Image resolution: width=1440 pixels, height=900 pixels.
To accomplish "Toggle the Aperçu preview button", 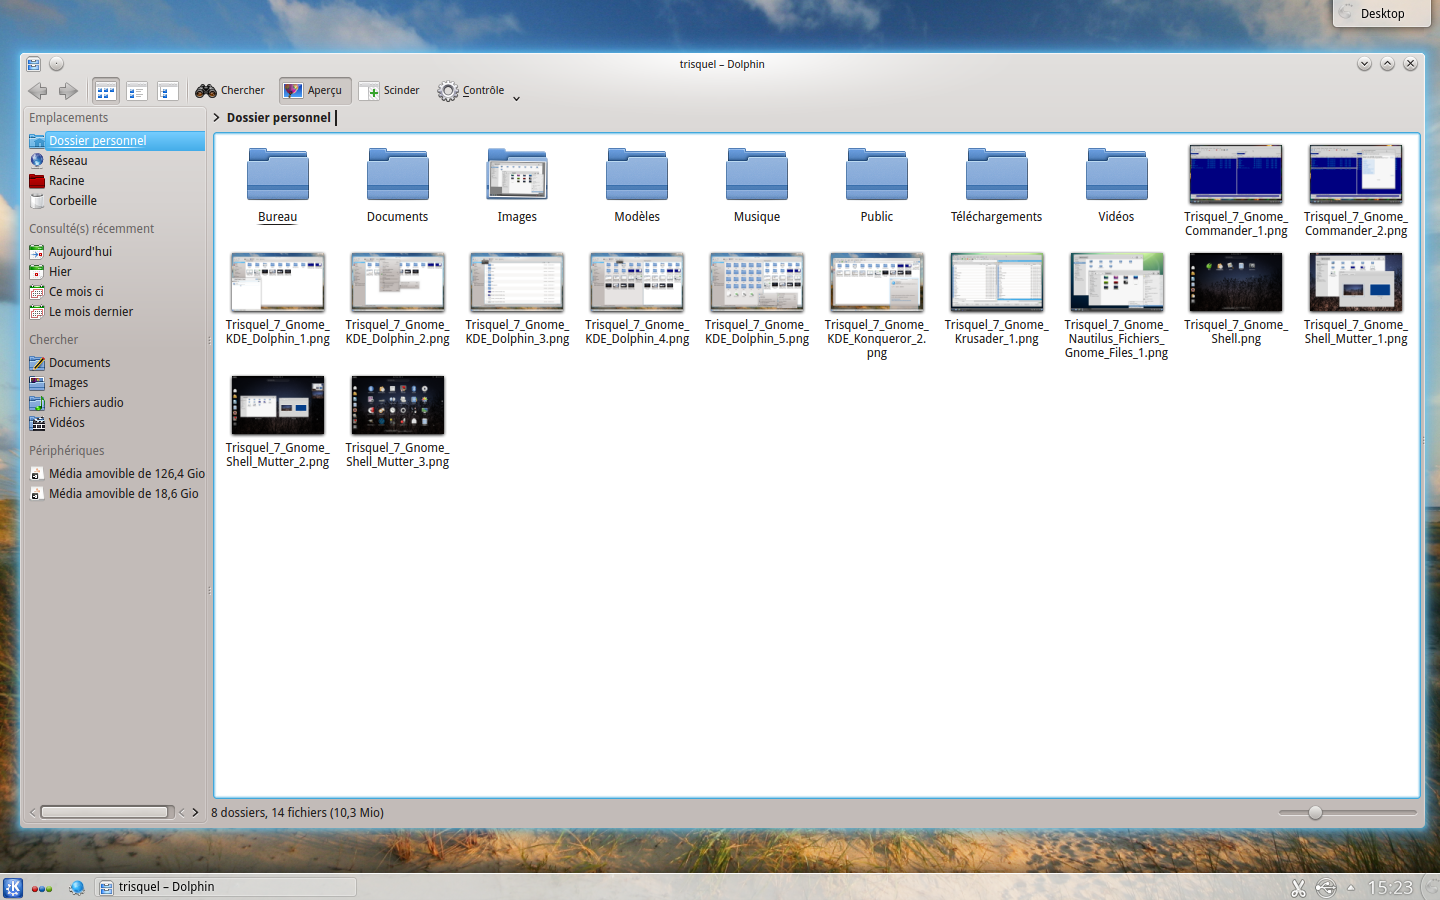I will point(314,90).
